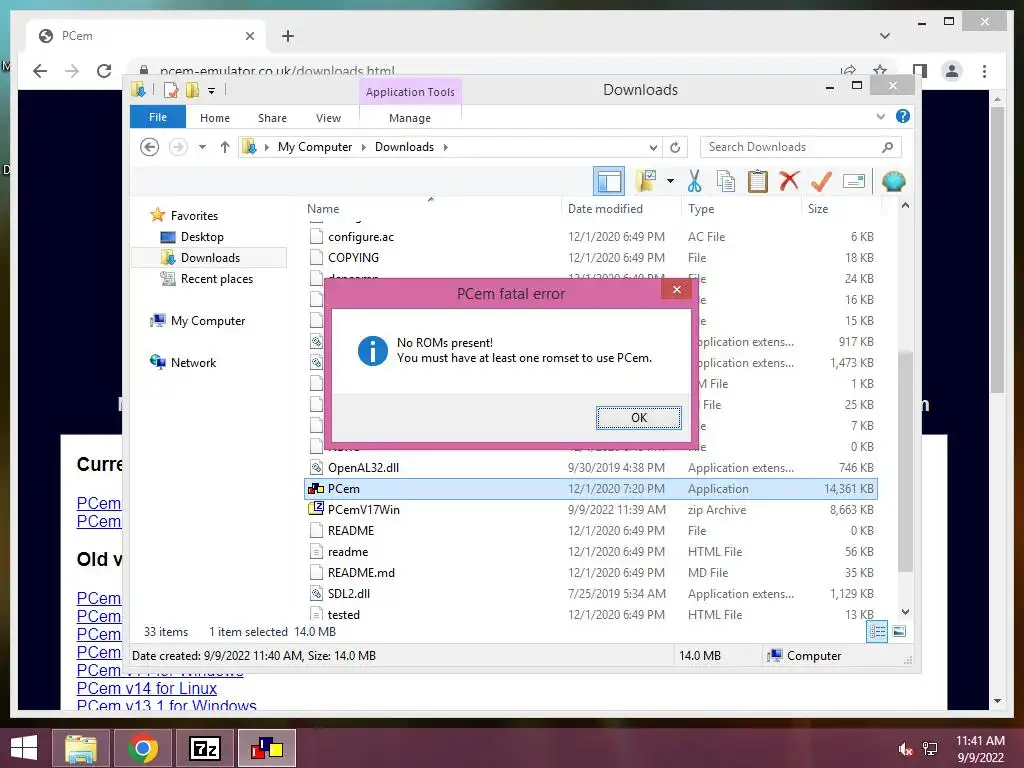Open the Windows Start button
1024x768 pixels.
24,748
